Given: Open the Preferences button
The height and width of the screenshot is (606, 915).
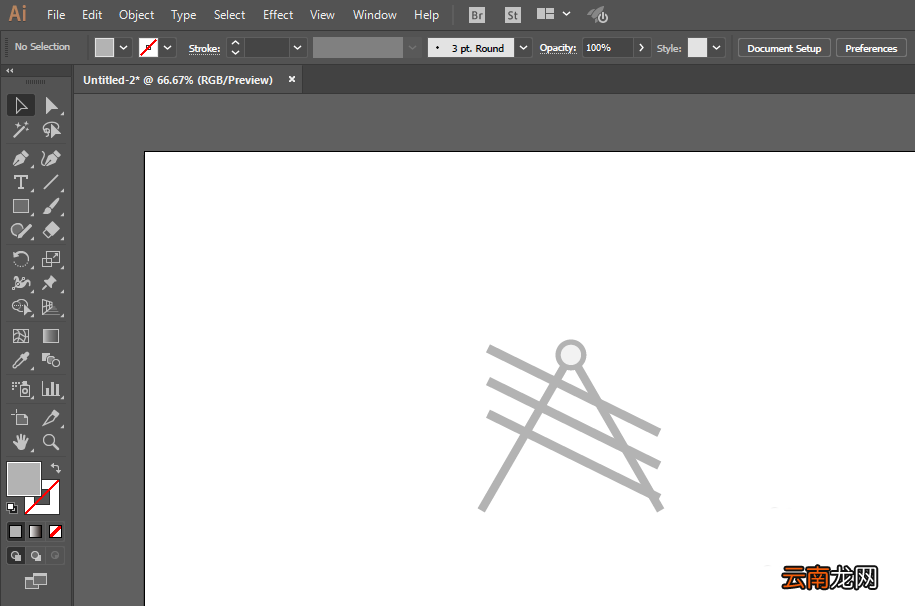Looking at the screenshot, I should (871, 48).
